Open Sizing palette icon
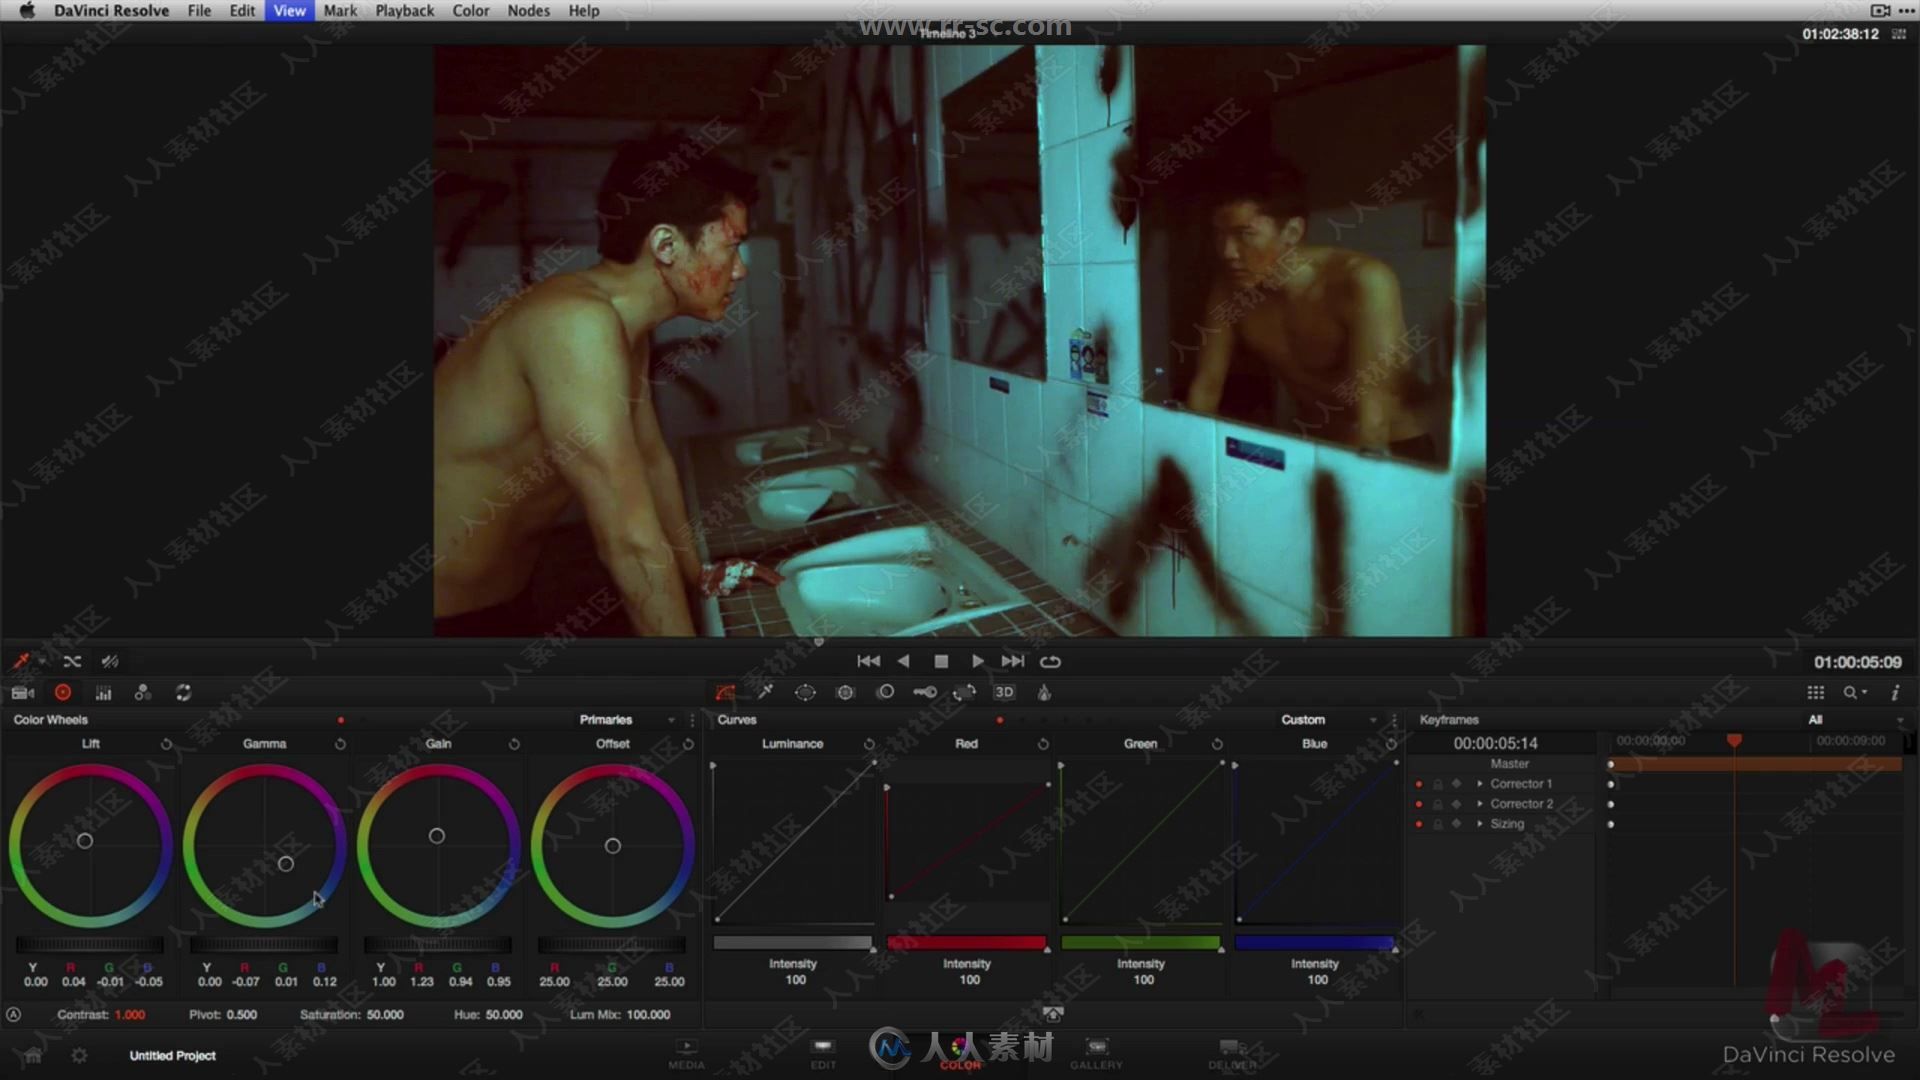The width and height of the screenshot is (1920, 1080). pos(964,692)
